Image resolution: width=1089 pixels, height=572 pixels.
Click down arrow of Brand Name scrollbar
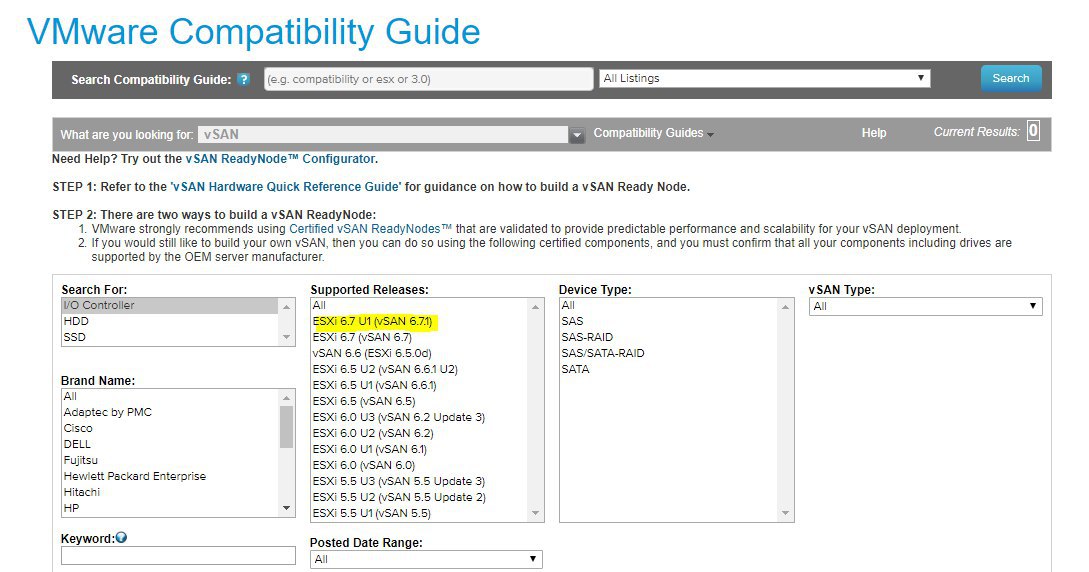286,509
